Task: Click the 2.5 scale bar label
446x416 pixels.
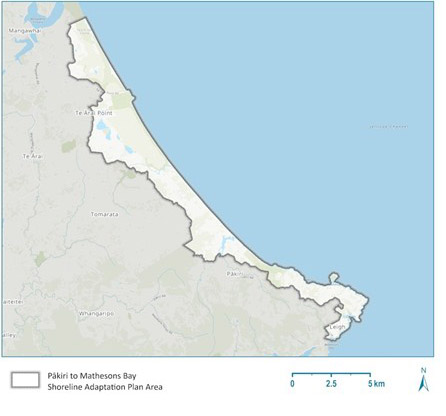Action: (x=331, y=384)
